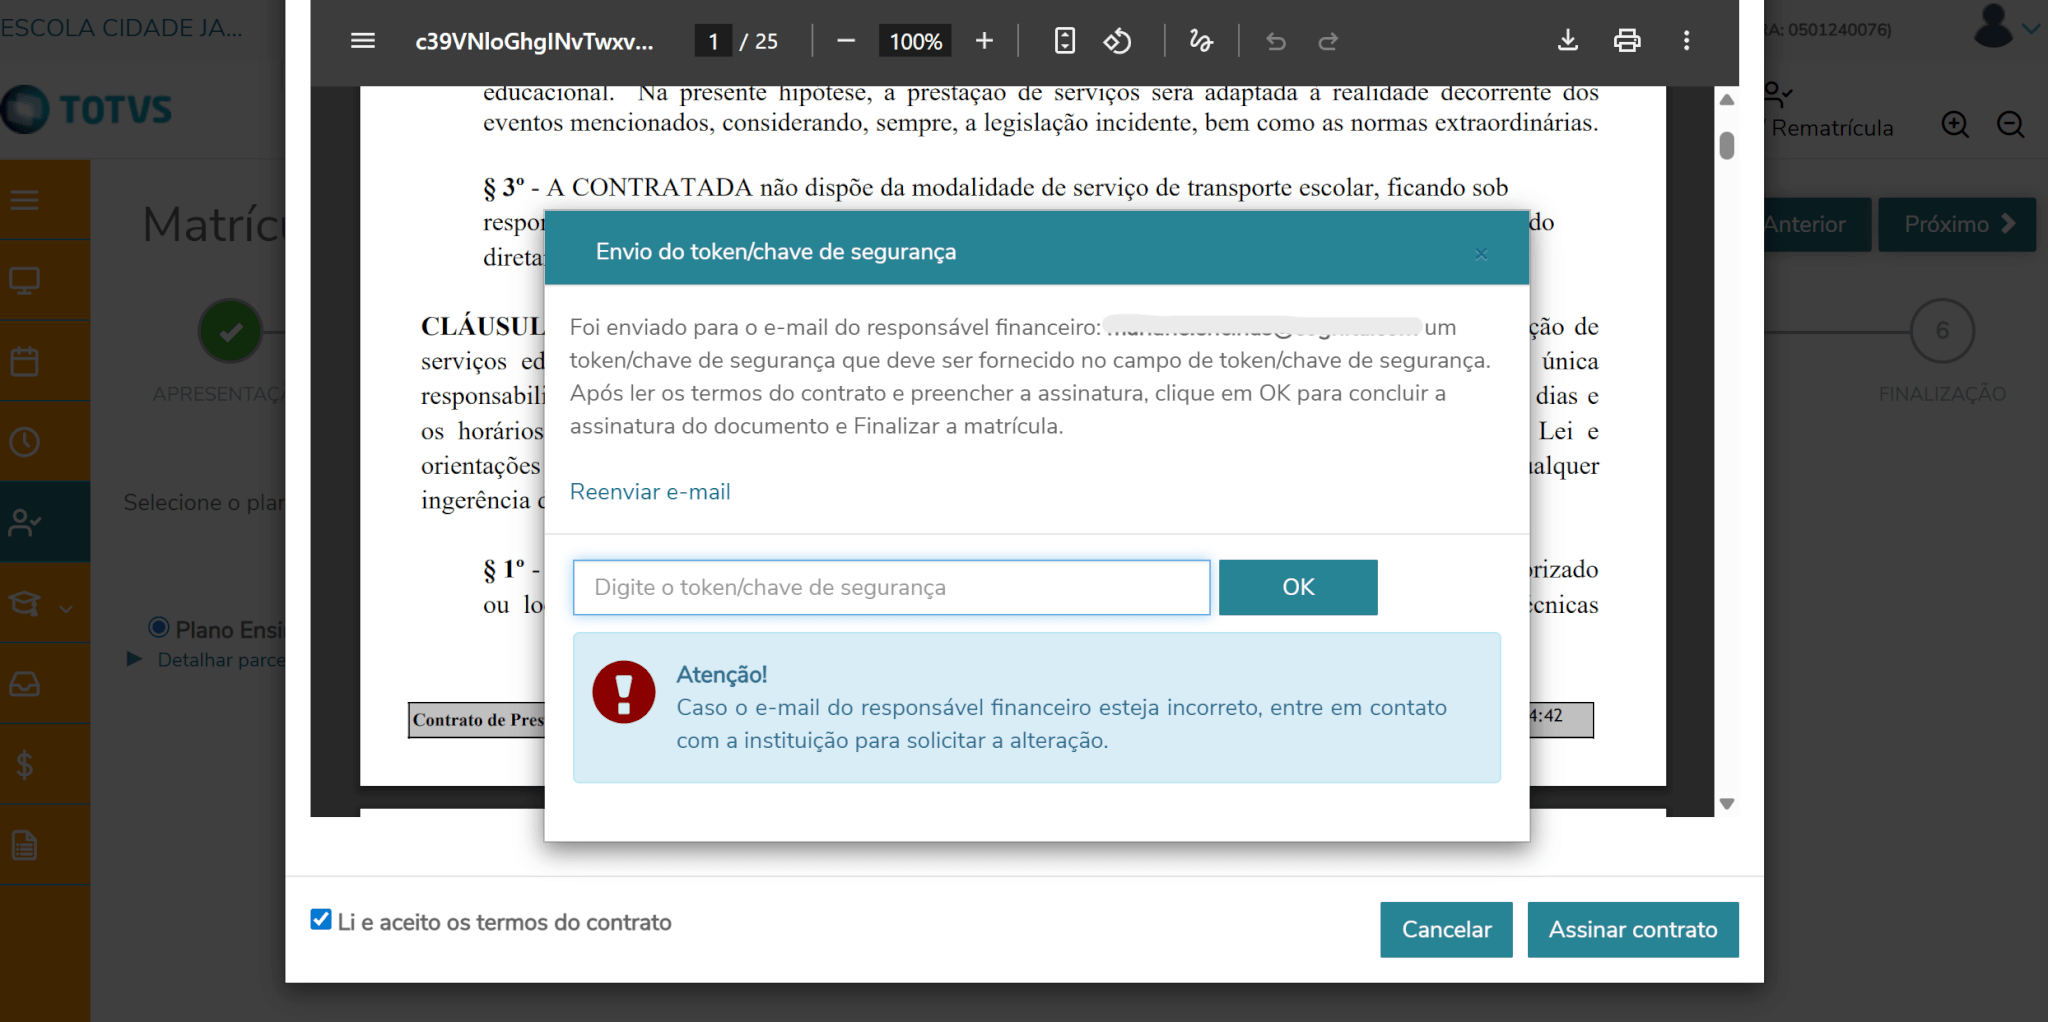Image resolution: width=2048 pixels, height=1022 pixels.
Task: Open the monitor icon in sidebar
Action: (25, 281)
